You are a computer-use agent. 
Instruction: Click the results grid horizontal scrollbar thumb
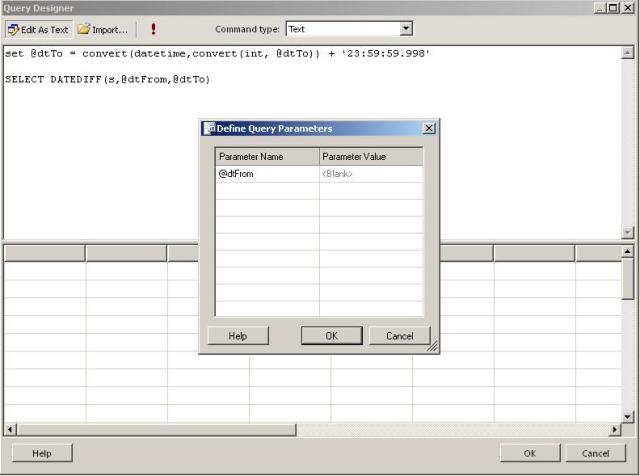tap(156, 429)
